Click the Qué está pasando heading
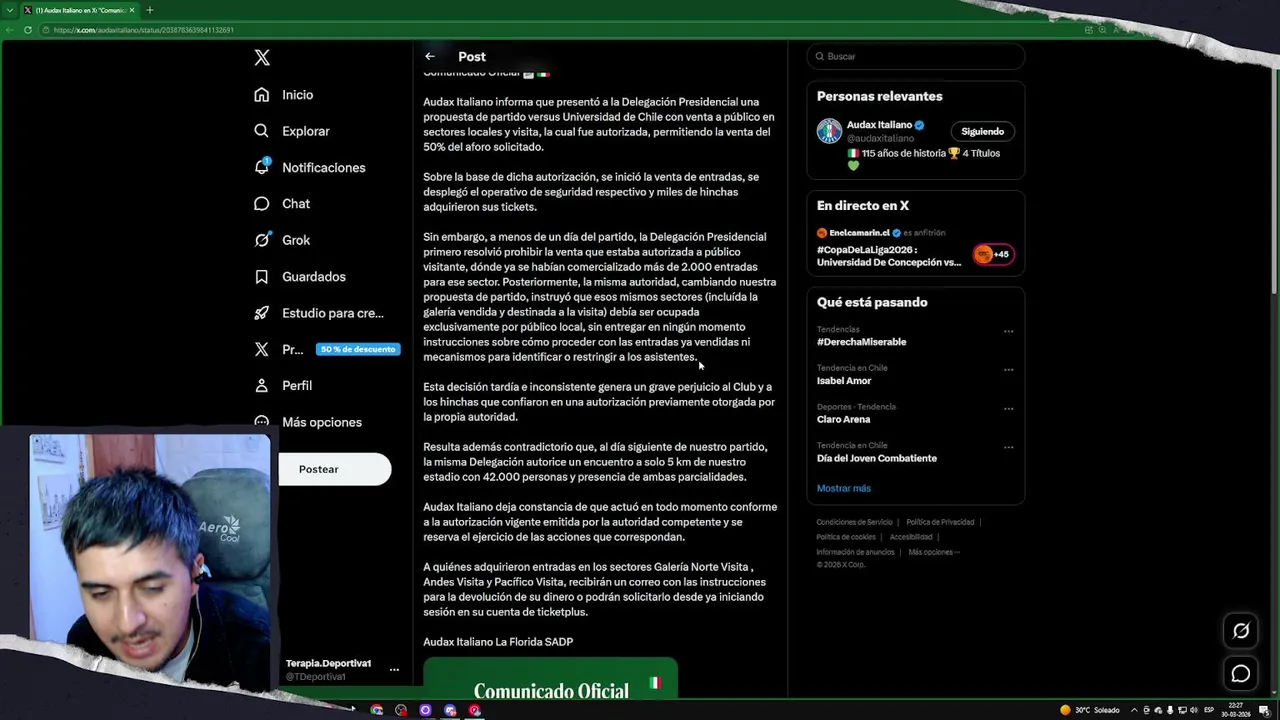Image resolution: width=1280 pixels, height=720 pixels. 872,302
